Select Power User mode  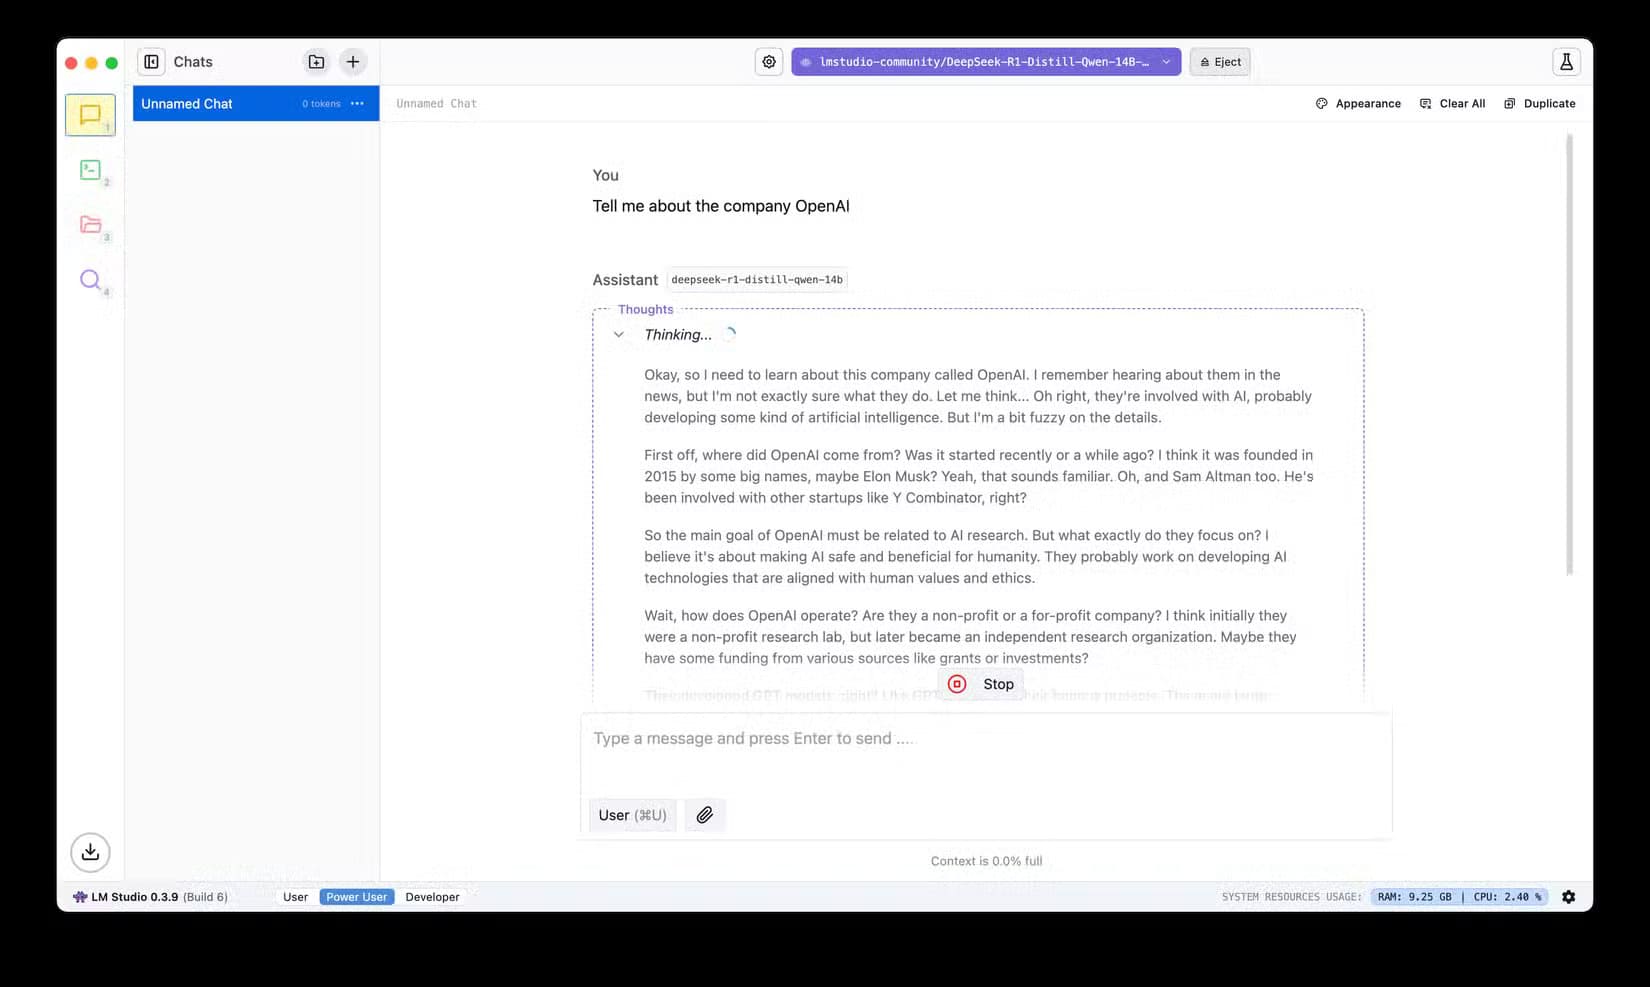357,897
